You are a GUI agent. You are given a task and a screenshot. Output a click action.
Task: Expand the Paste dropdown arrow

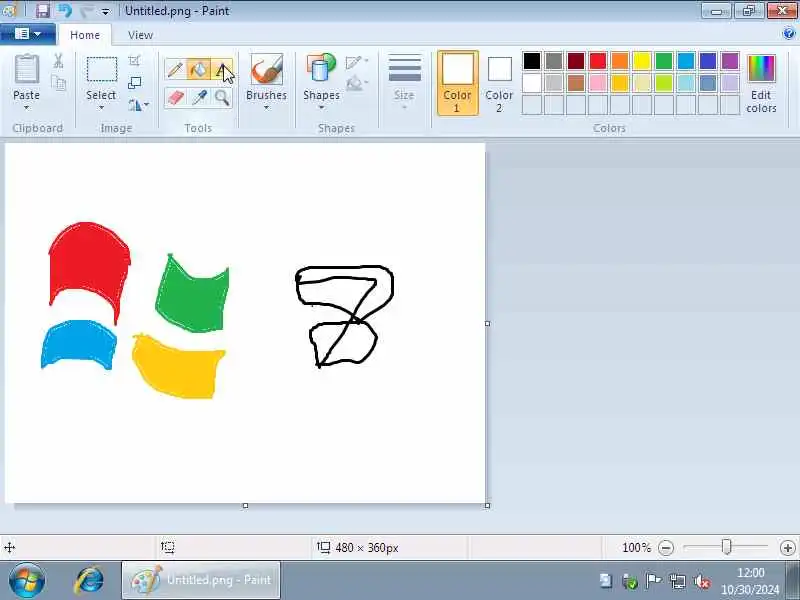coord(27,108)
